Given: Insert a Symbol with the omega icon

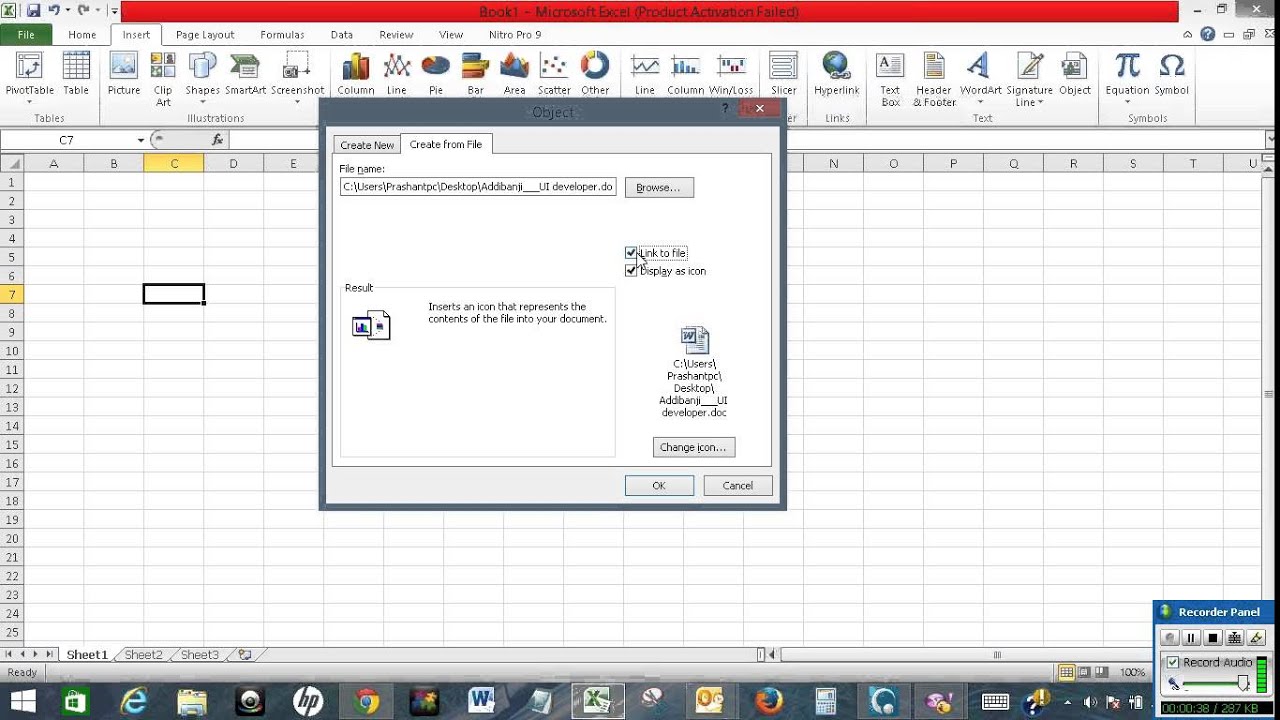Looking at the screenshot, I should click(1172, 74).
